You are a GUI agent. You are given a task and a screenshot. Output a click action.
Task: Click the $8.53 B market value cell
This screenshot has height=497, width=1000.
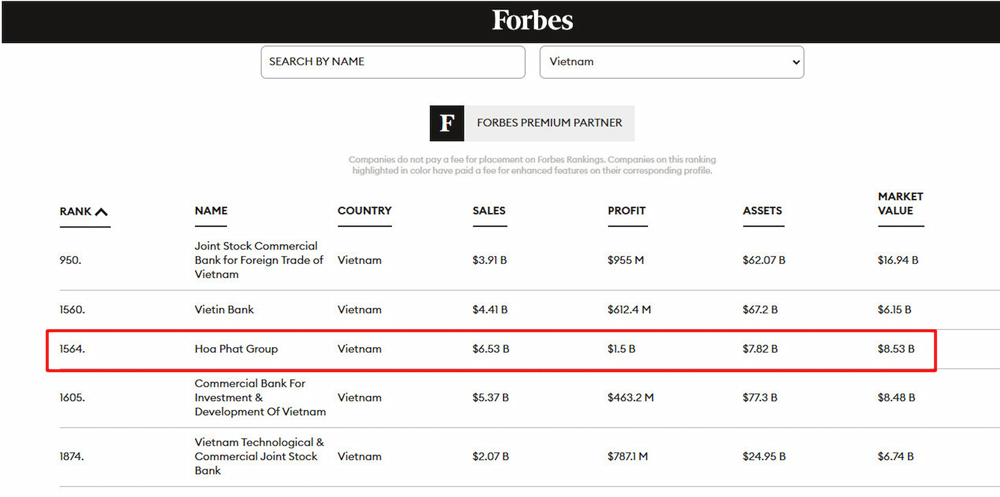896,349
